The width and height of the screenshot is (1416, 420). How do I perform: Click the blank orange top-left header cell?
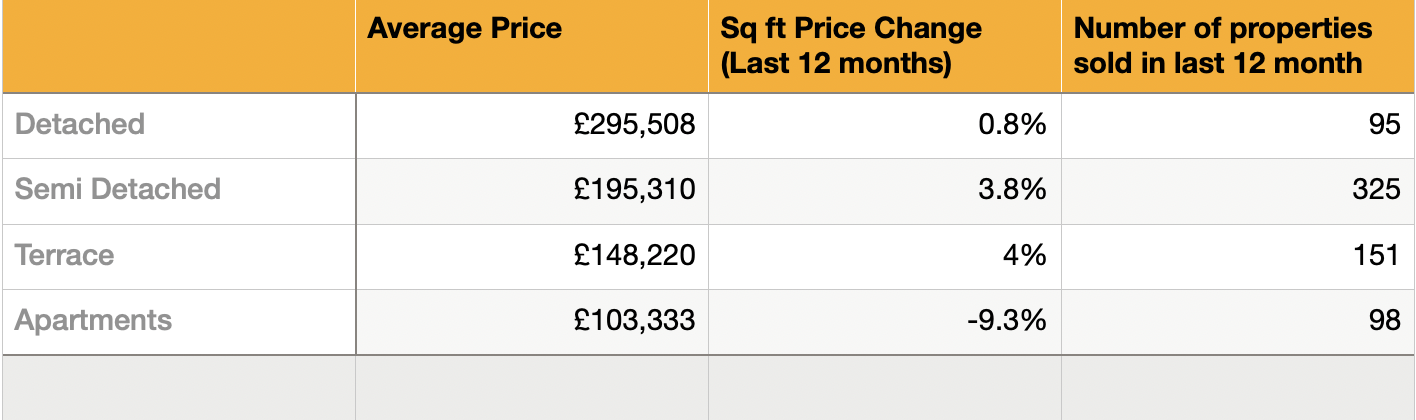(x=178, y=46)
